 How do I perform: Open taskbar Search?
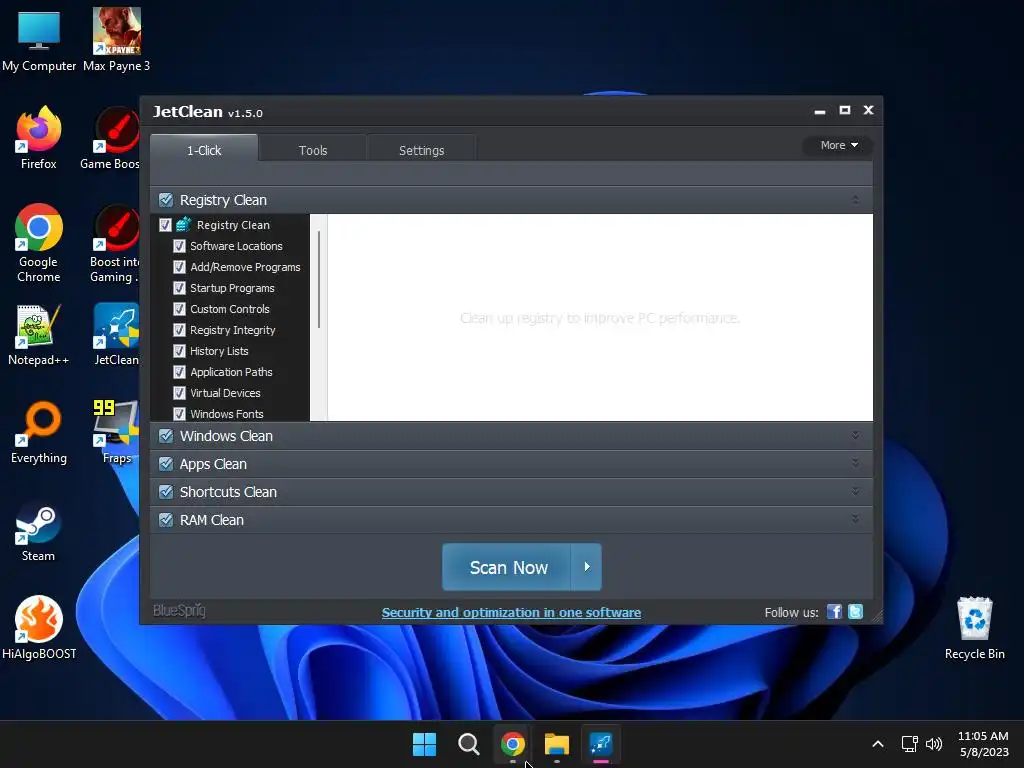[468, 744]
